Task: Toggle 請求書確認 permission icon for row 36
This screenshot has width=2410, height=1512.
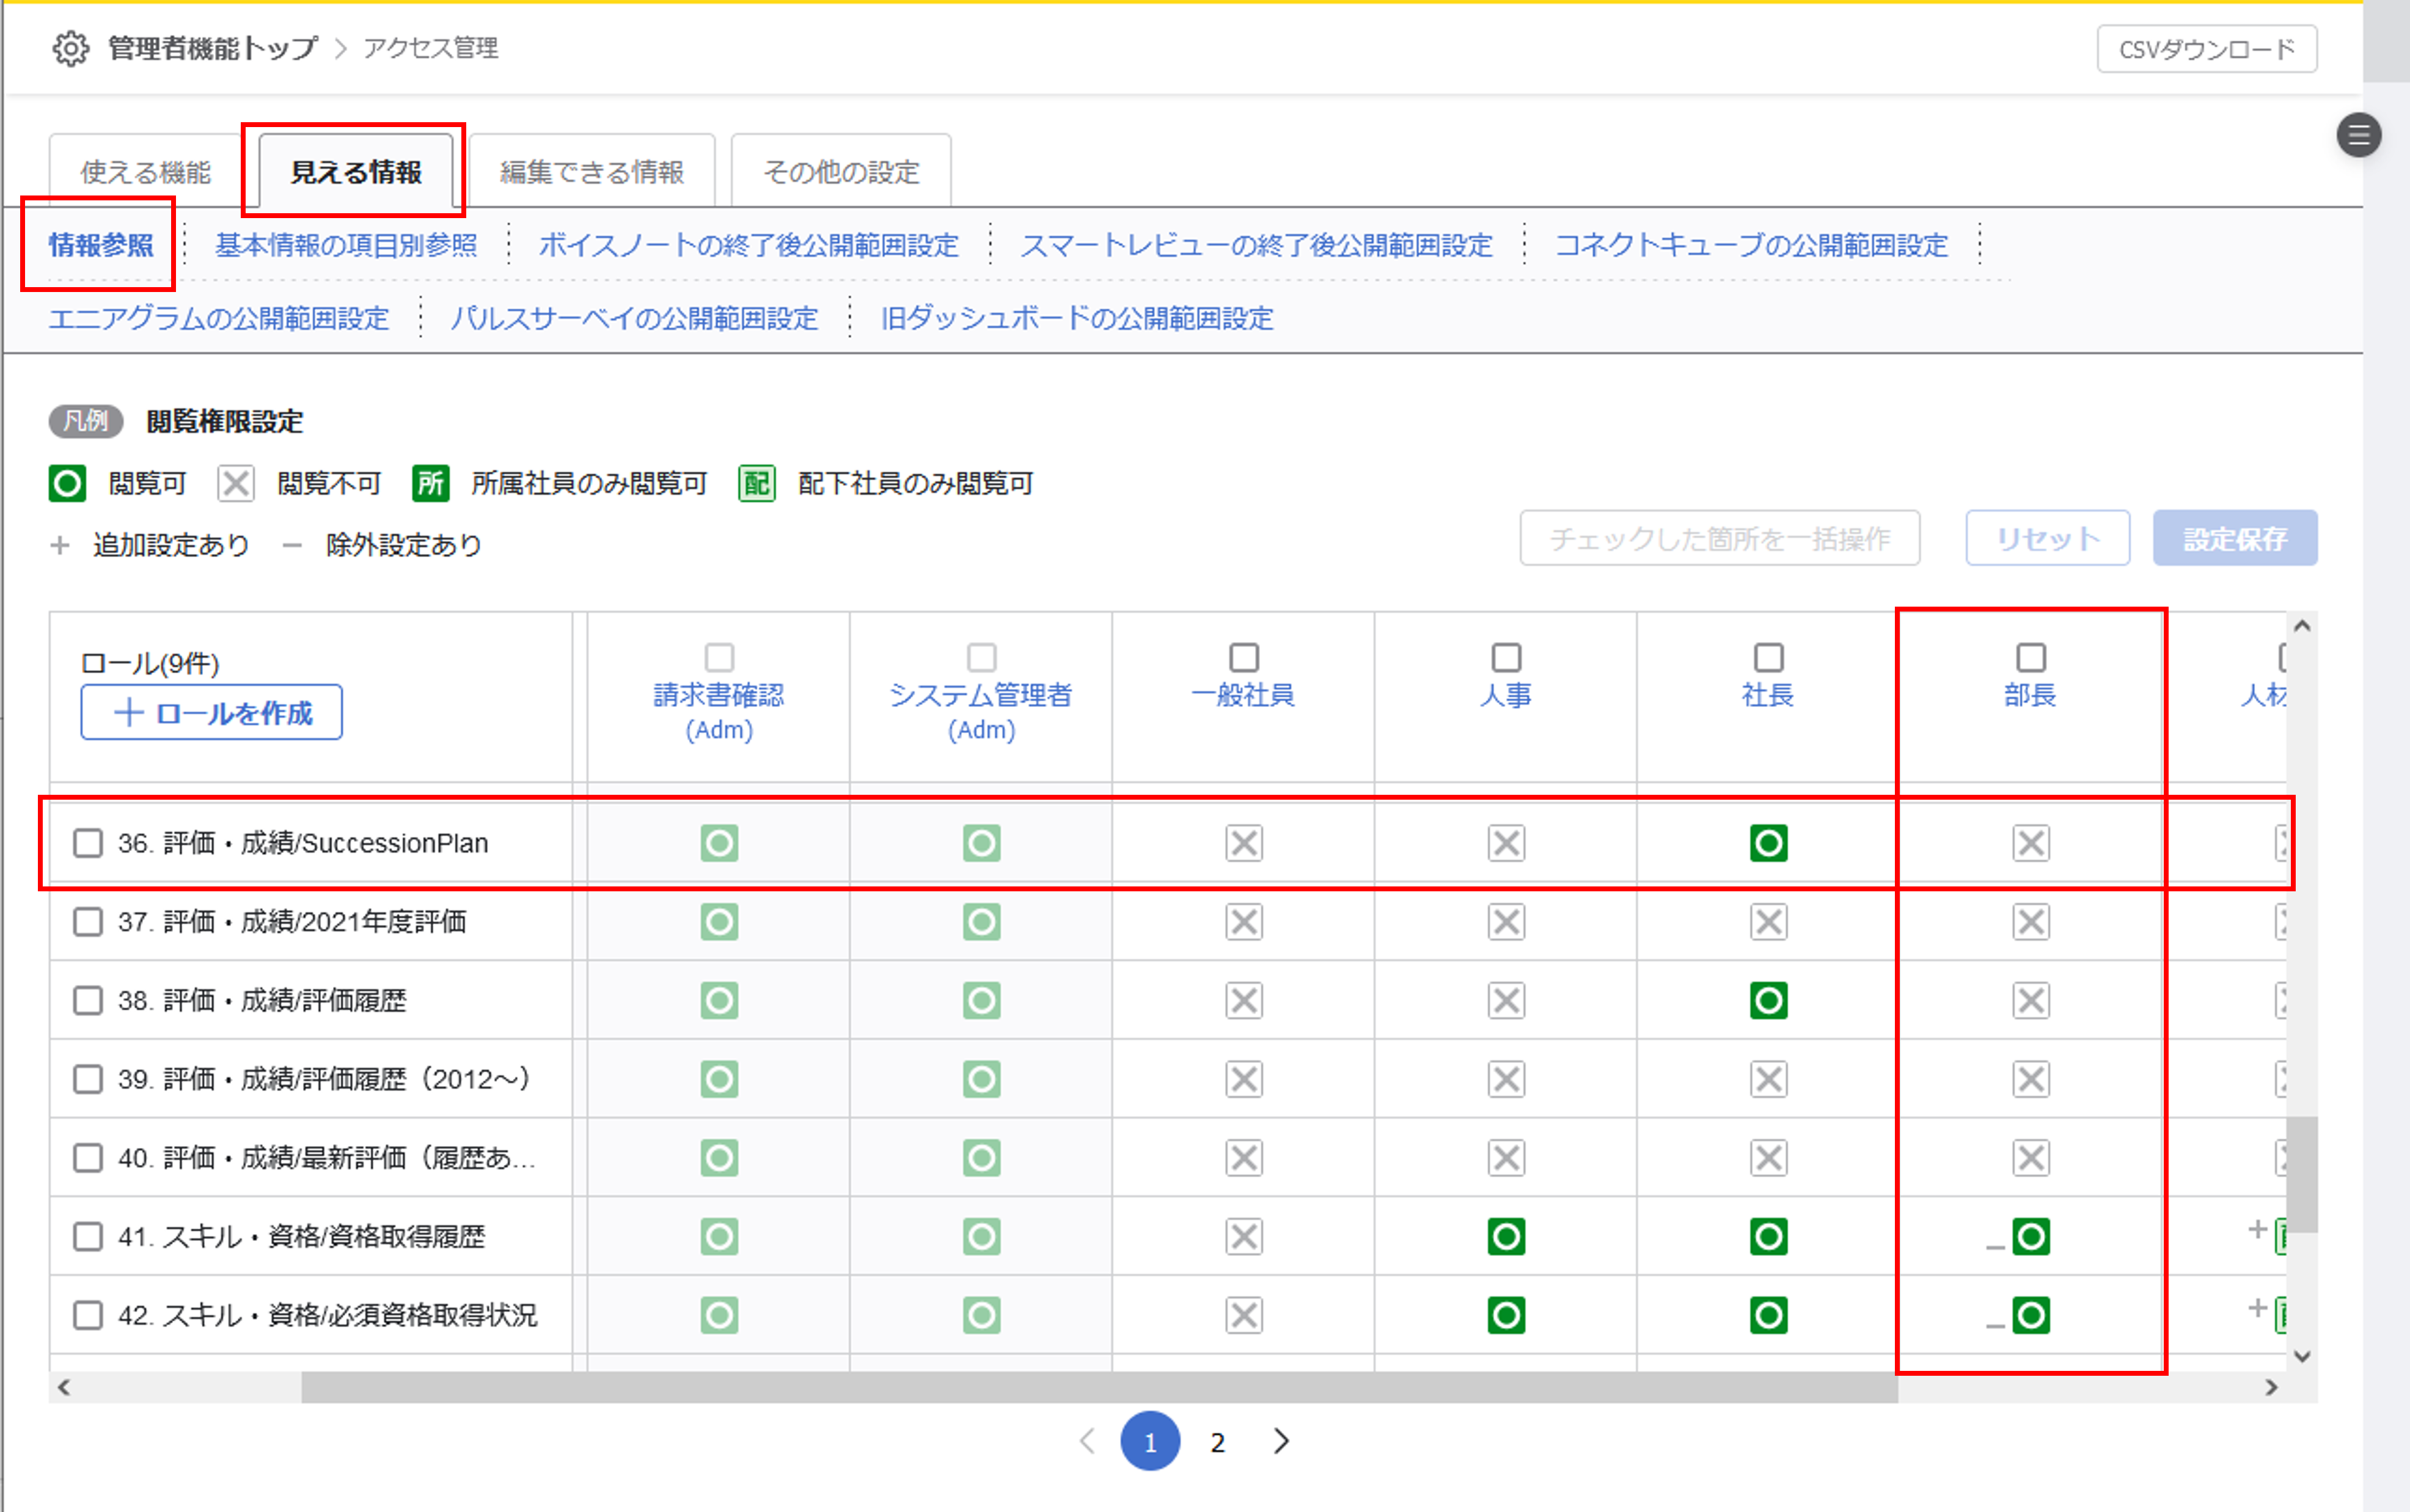Action: tap(719, 843)
